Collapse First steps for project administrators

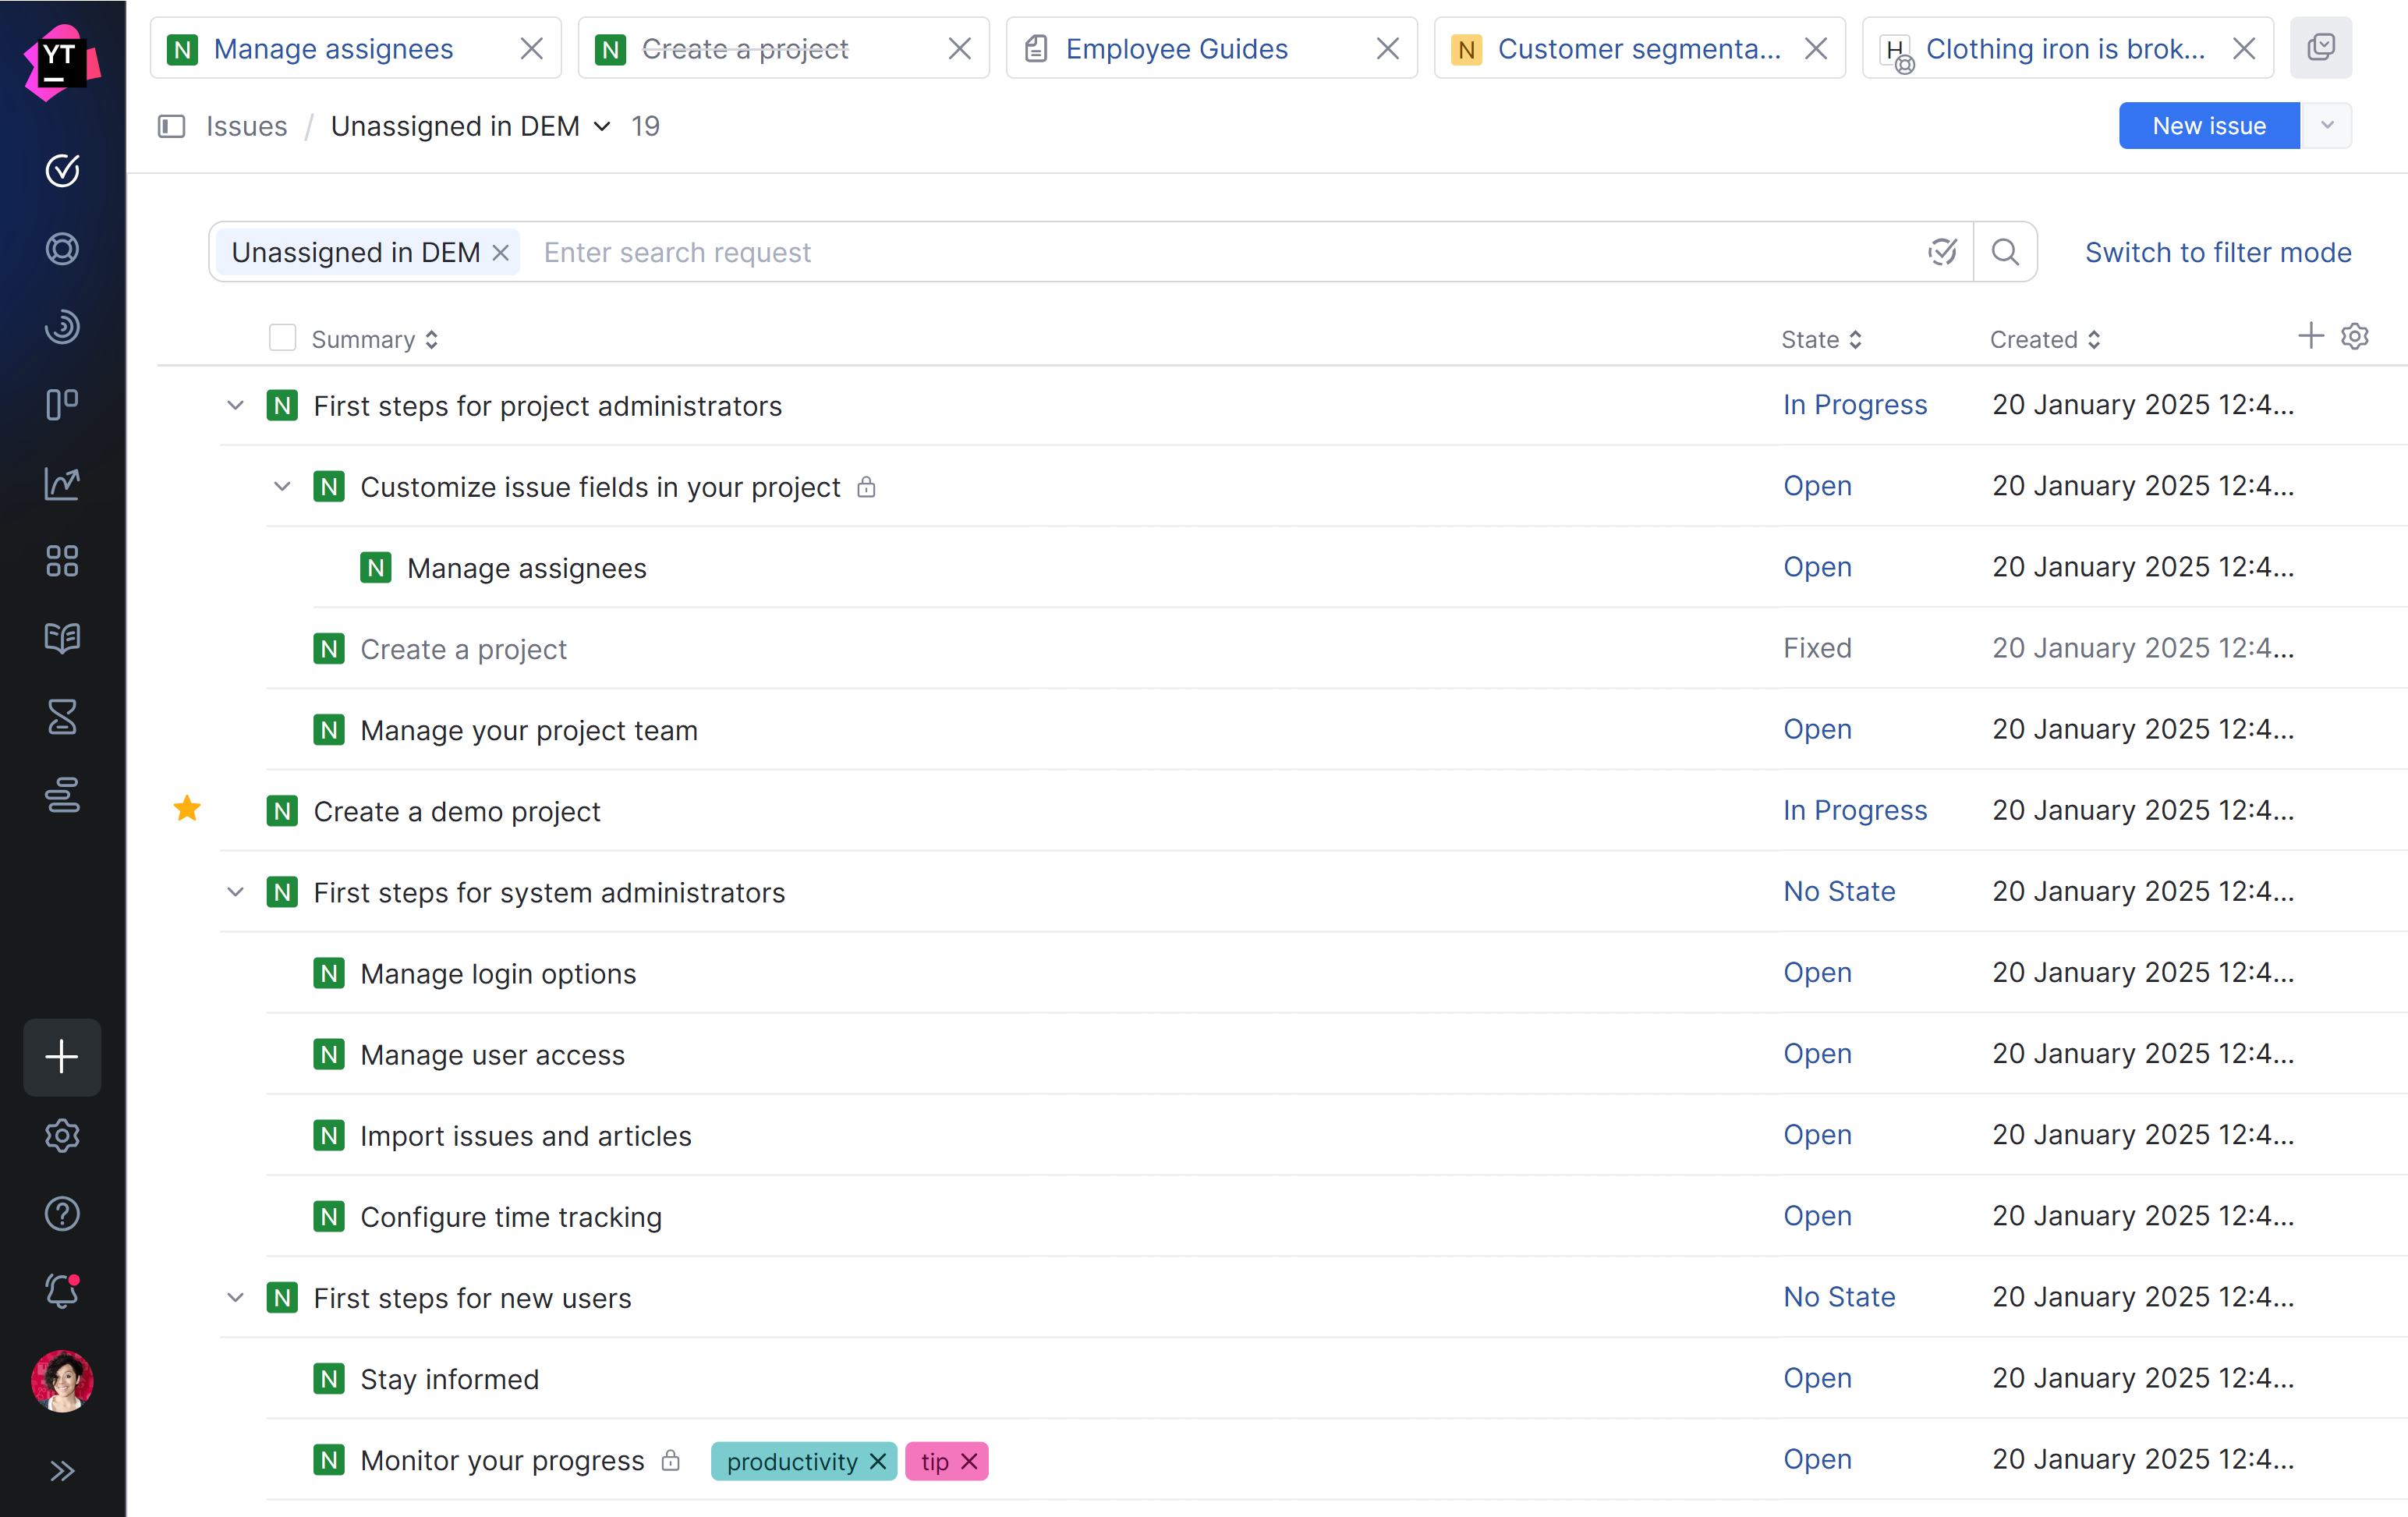(235, 405)
